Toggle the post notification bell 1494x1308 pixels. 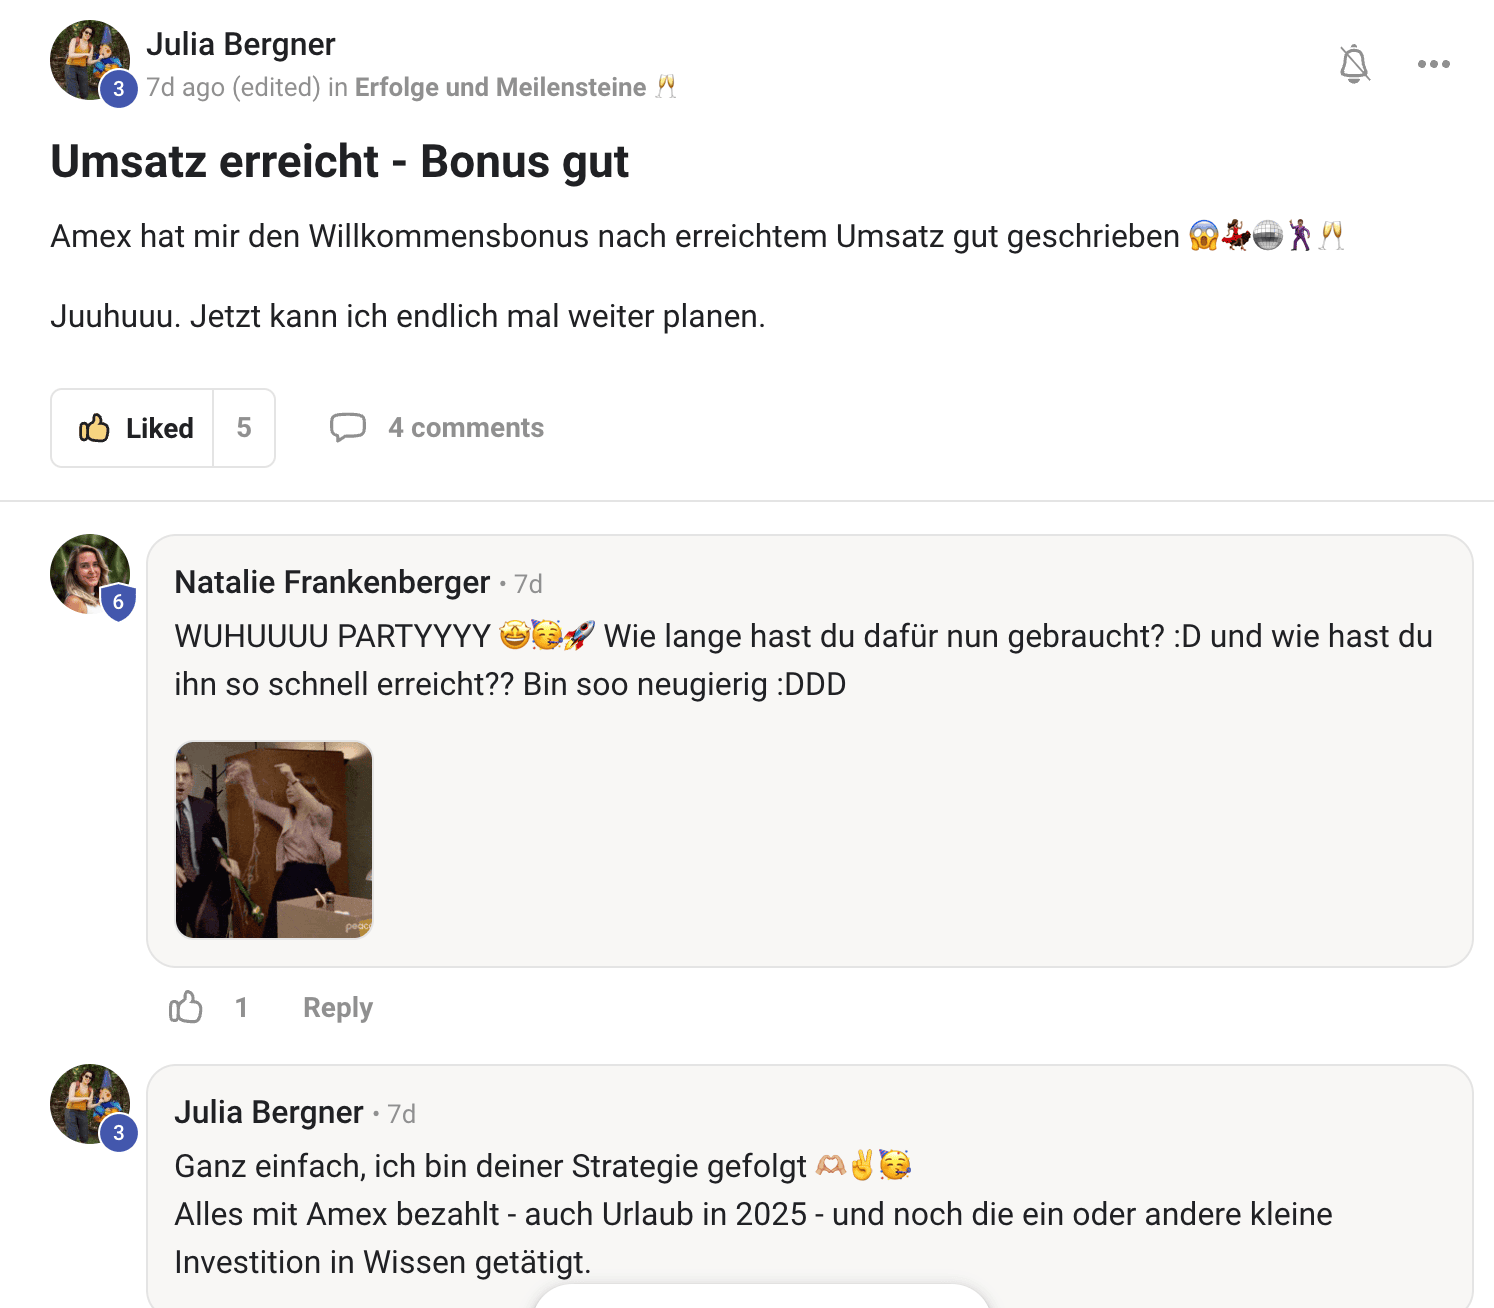[x=1354, y=64]
